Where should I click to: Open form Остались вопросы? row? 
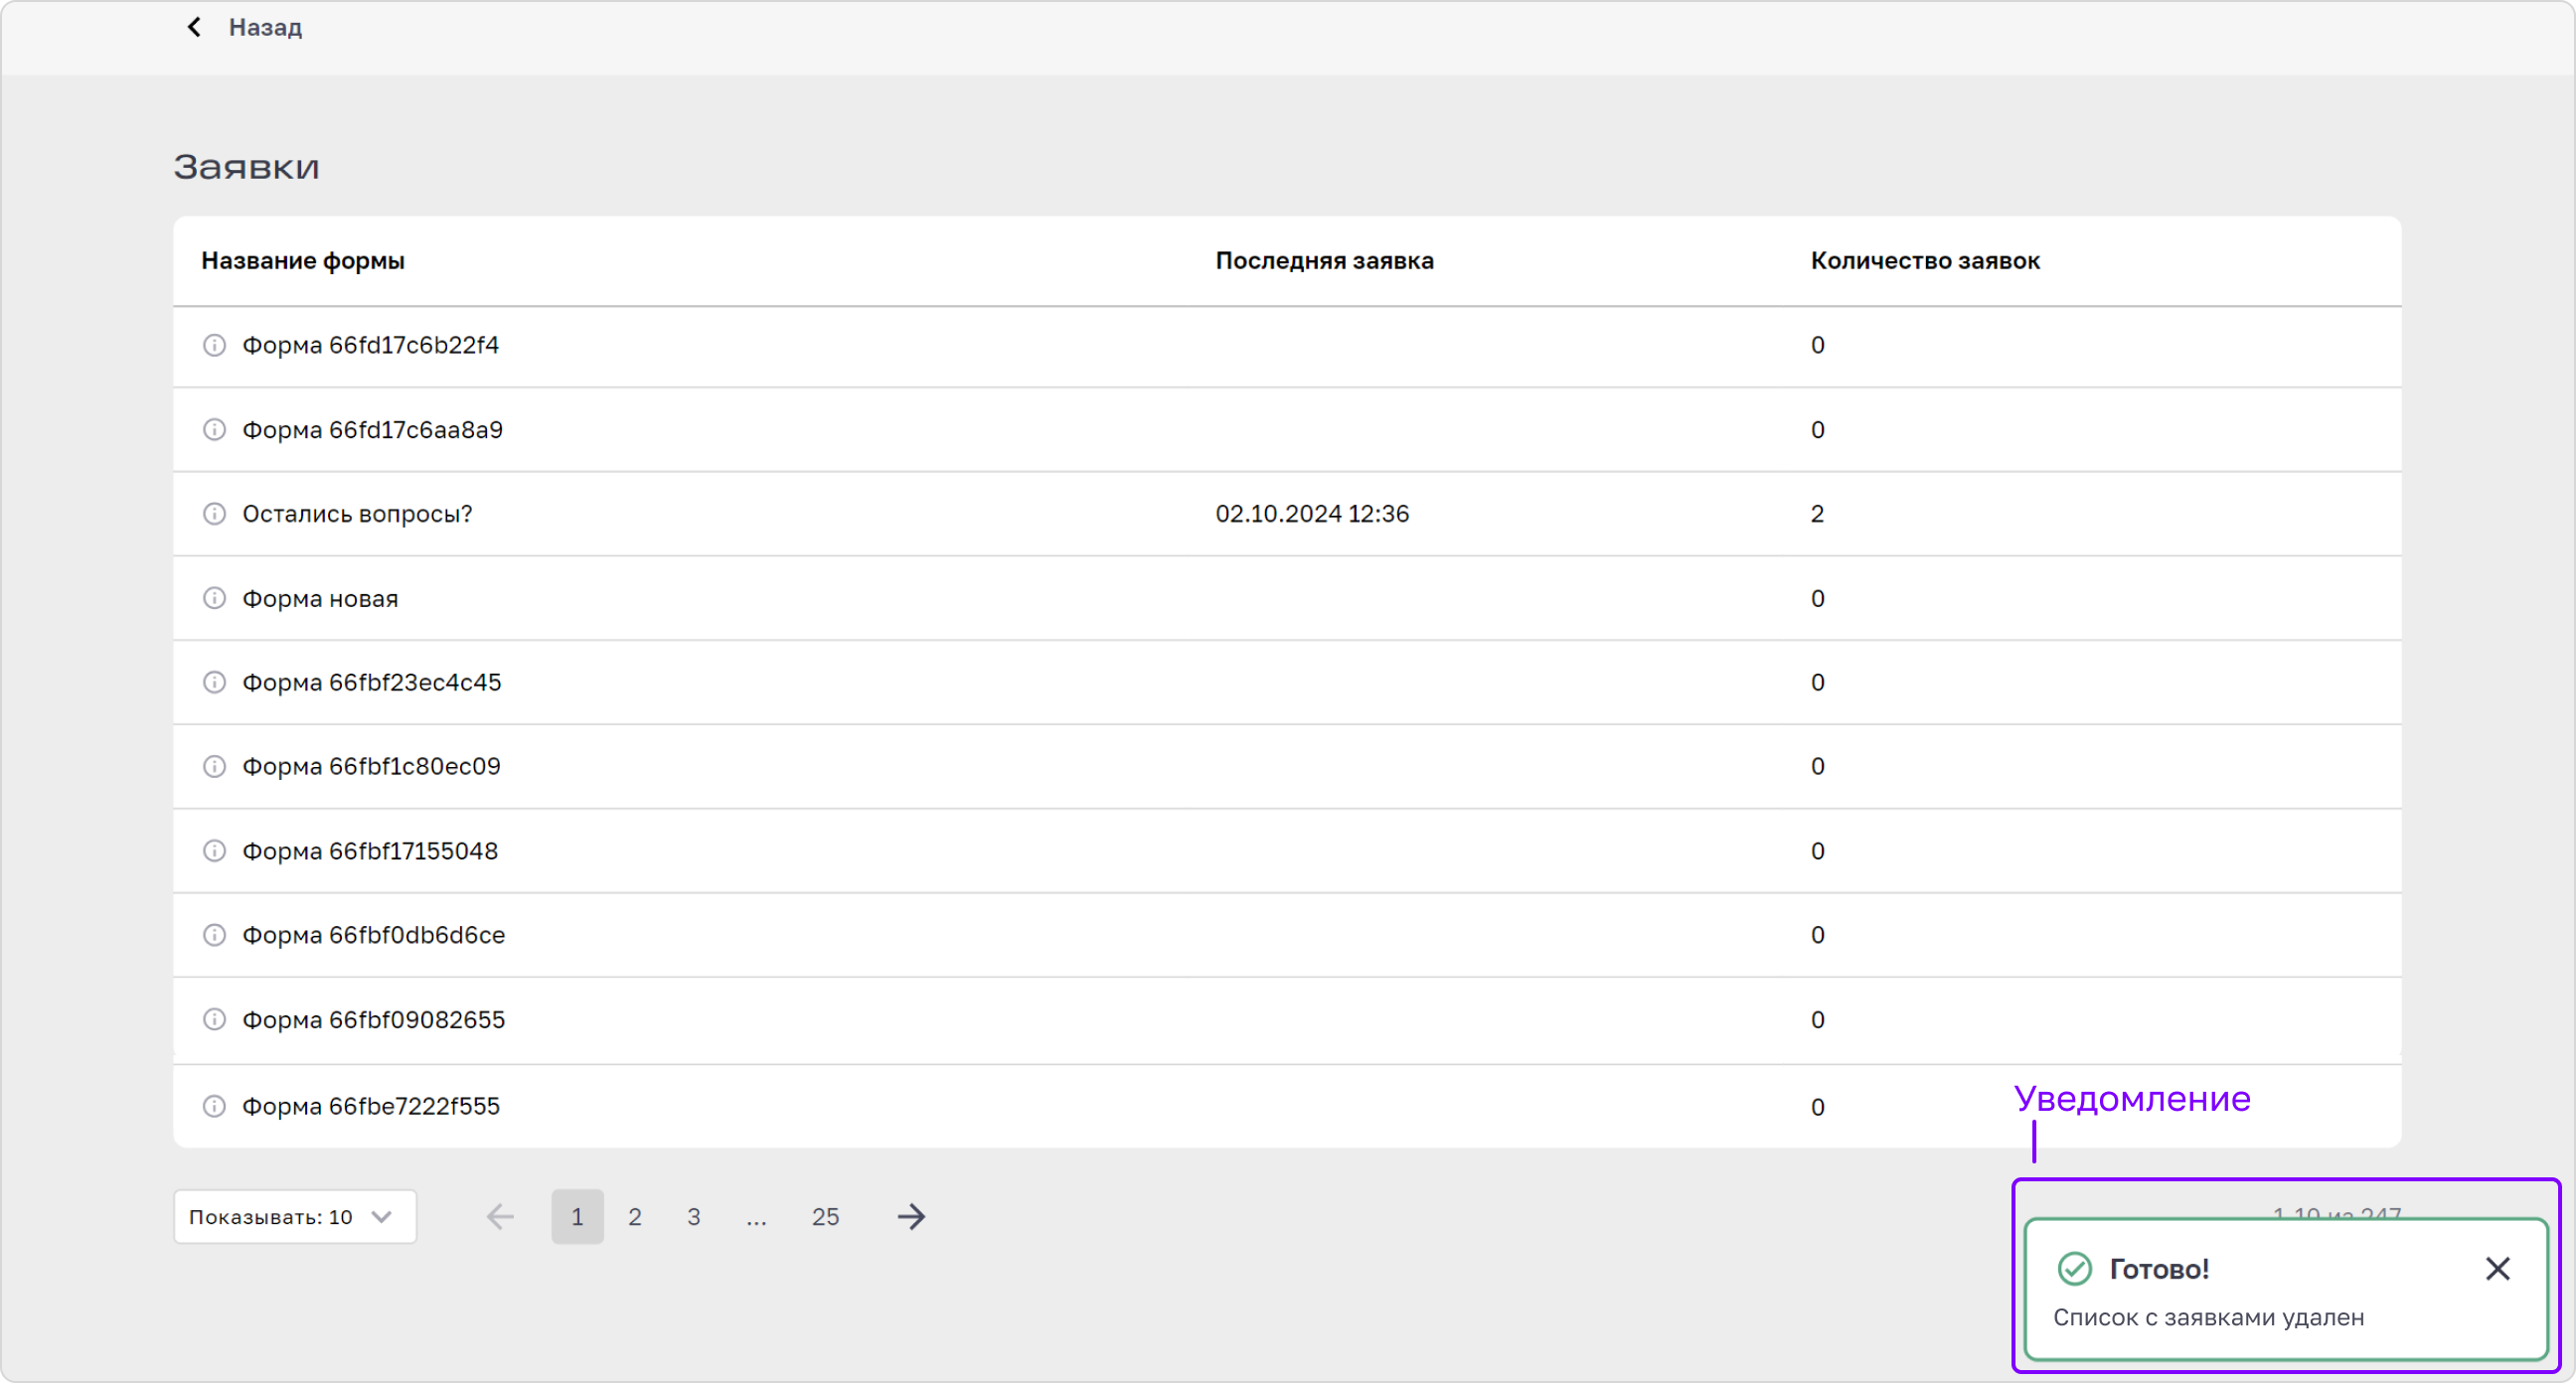pyautogui.click(x=1287, y=514)
